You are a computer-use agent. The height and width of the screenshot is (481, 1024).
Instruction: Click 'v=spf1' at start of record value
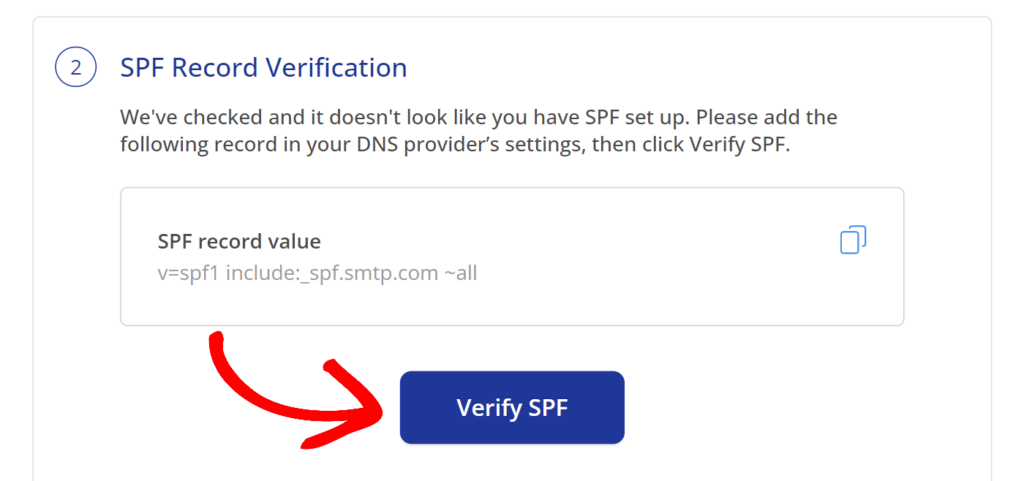[189, 273]
